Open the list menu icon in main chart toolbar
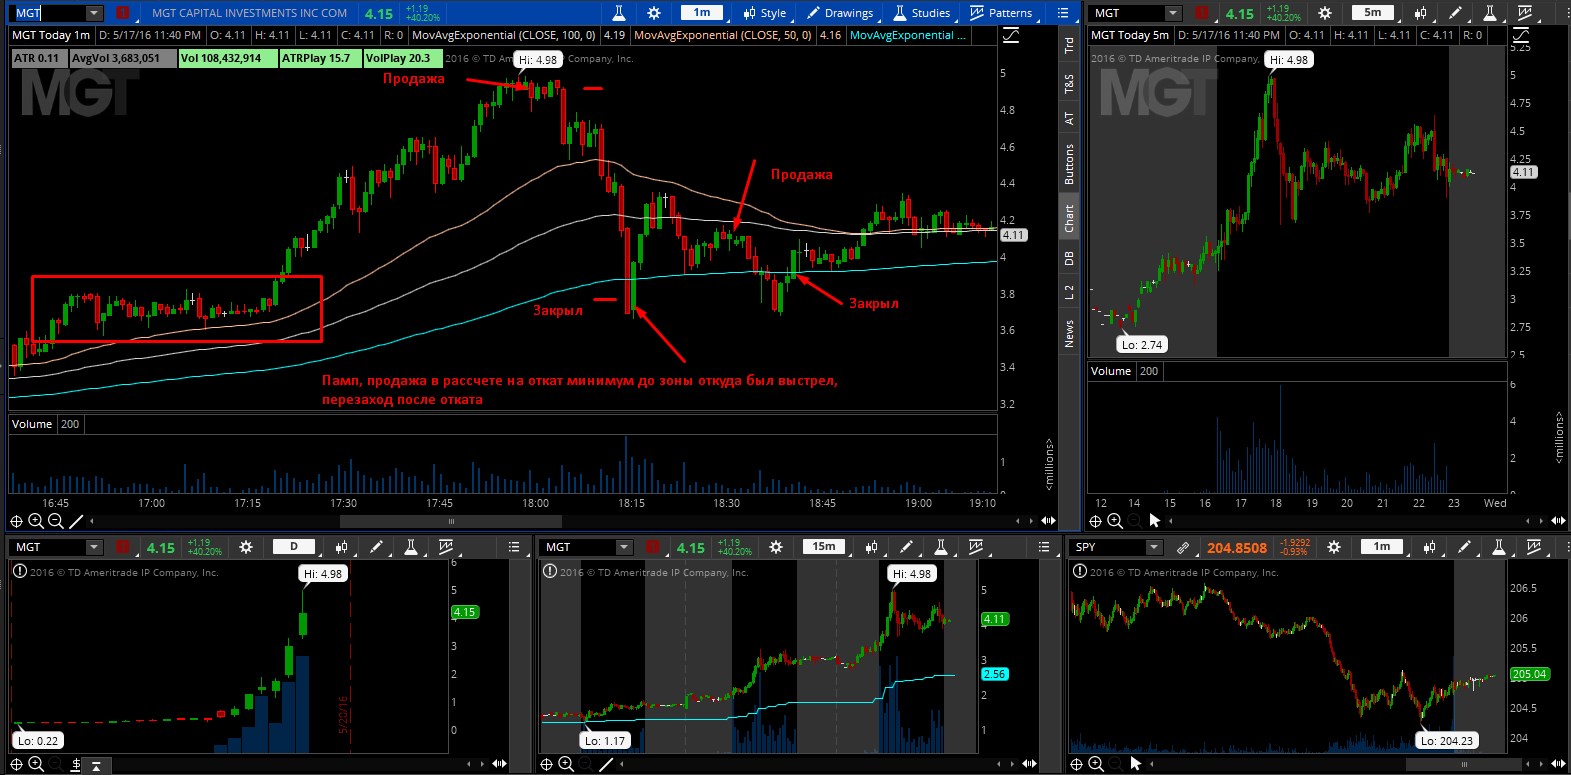 coord(1063,13)
